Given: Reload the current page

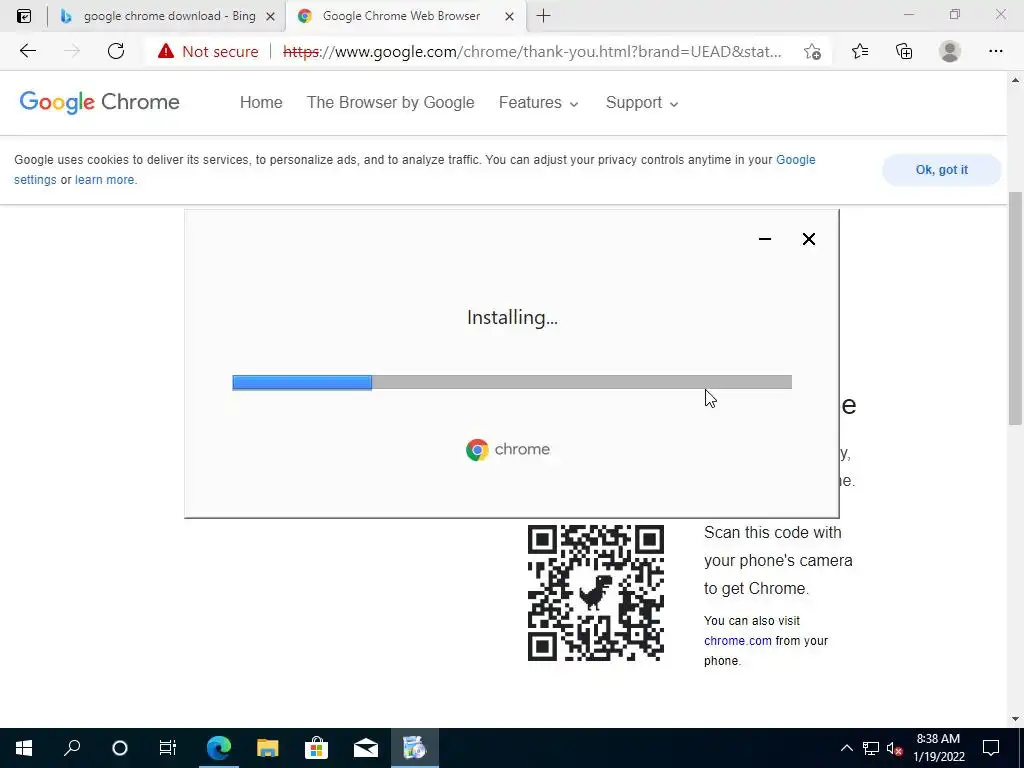Looking at the screenshot, I should pos(116,51).
